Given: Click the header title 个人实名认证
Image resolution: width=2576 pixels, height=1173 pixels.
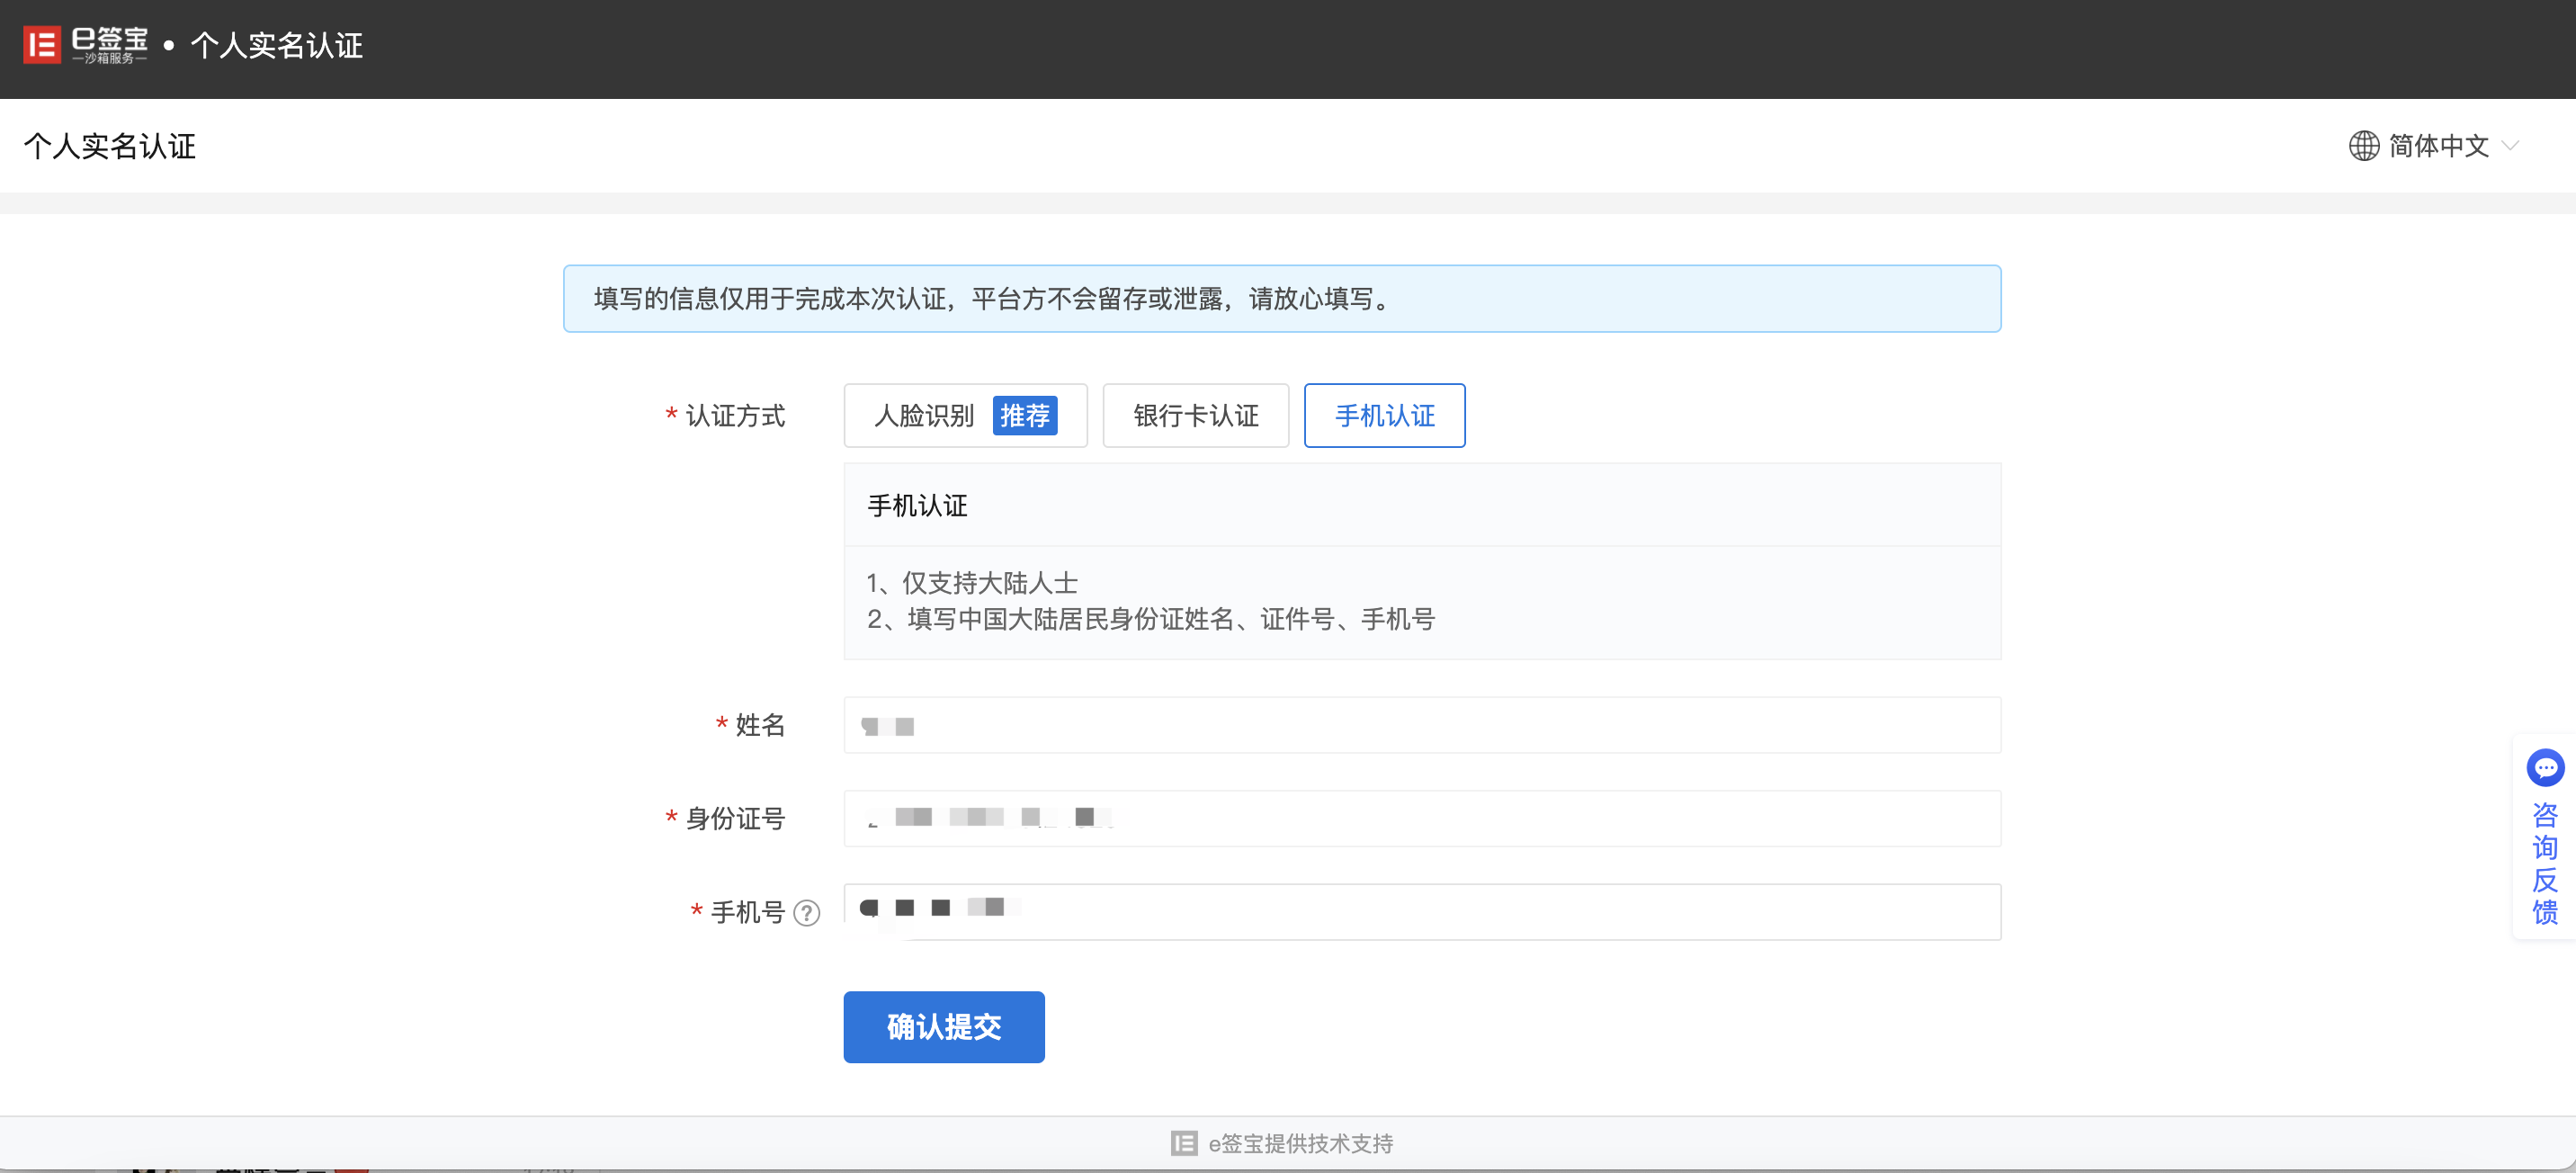Looking at the screenshot, I should pyautogui.click(x=276, y=45).
